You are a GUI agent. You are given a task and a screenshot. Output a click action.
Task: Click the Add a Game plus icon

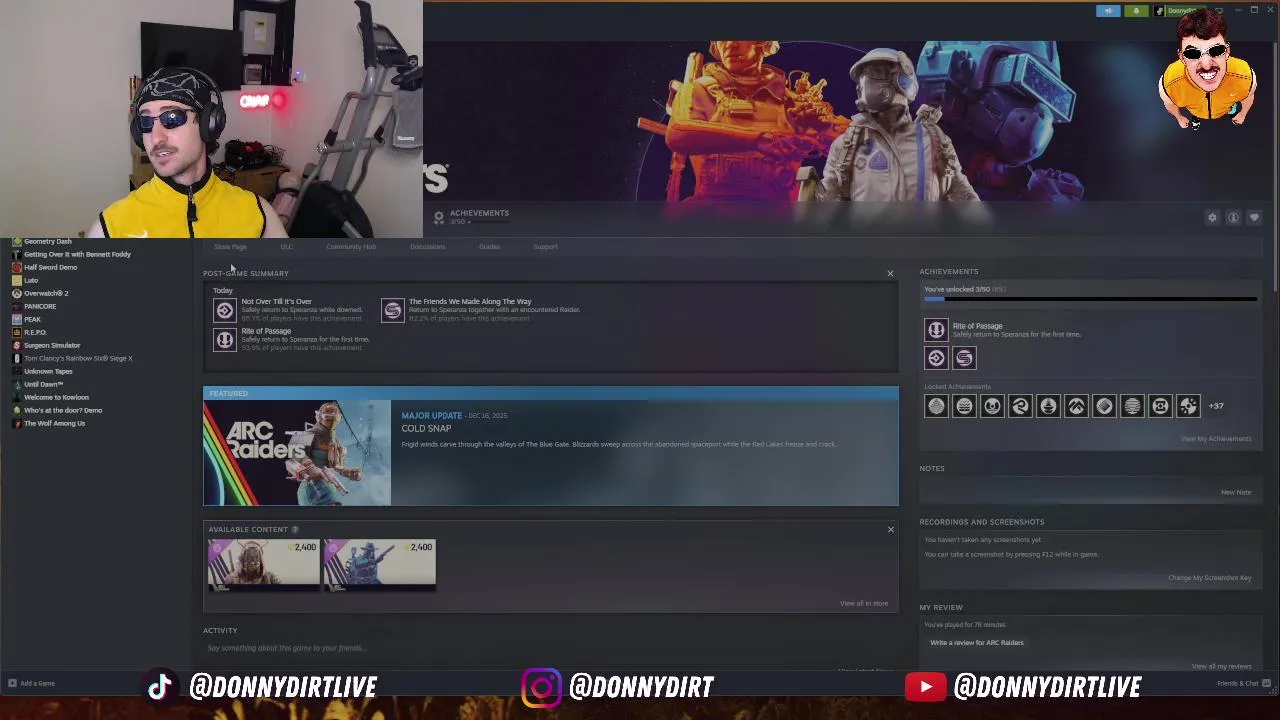[x=12, y=684]
